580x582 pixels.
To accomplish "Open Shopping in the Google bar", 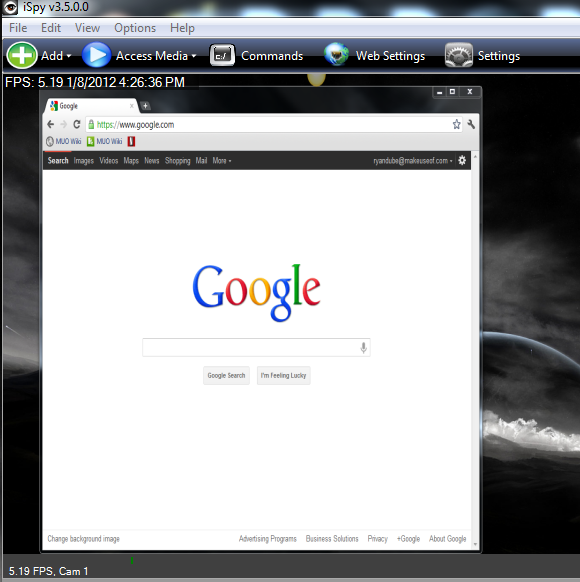I will pos(177,161).
